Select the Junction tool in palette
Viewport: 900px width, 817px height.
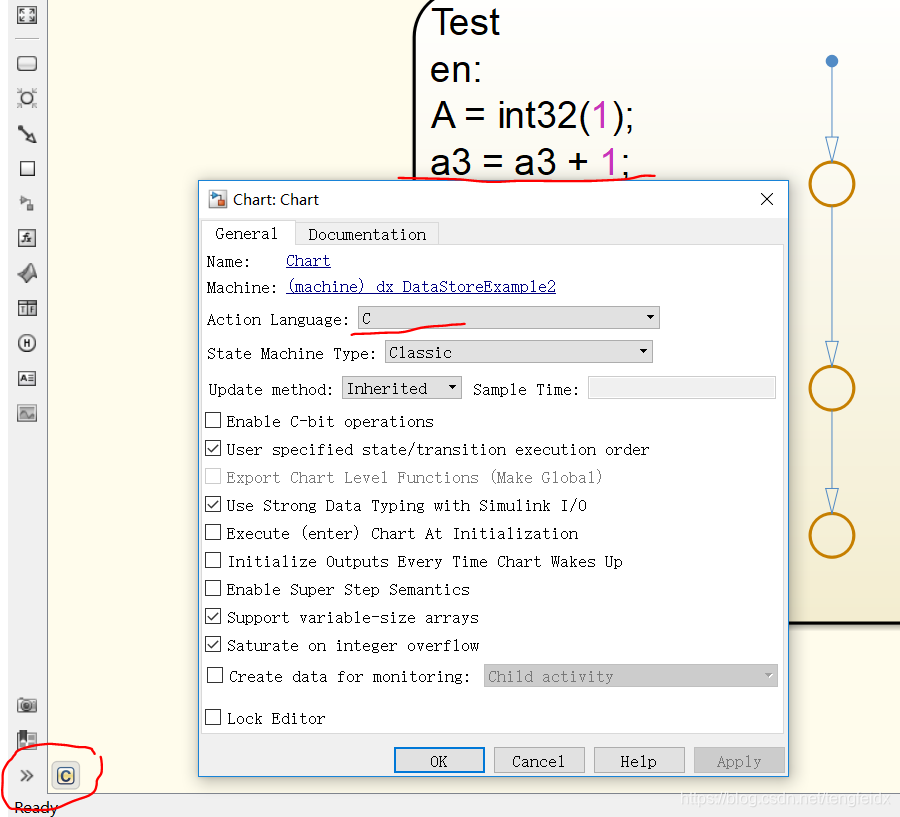click(x=27, y=98)
